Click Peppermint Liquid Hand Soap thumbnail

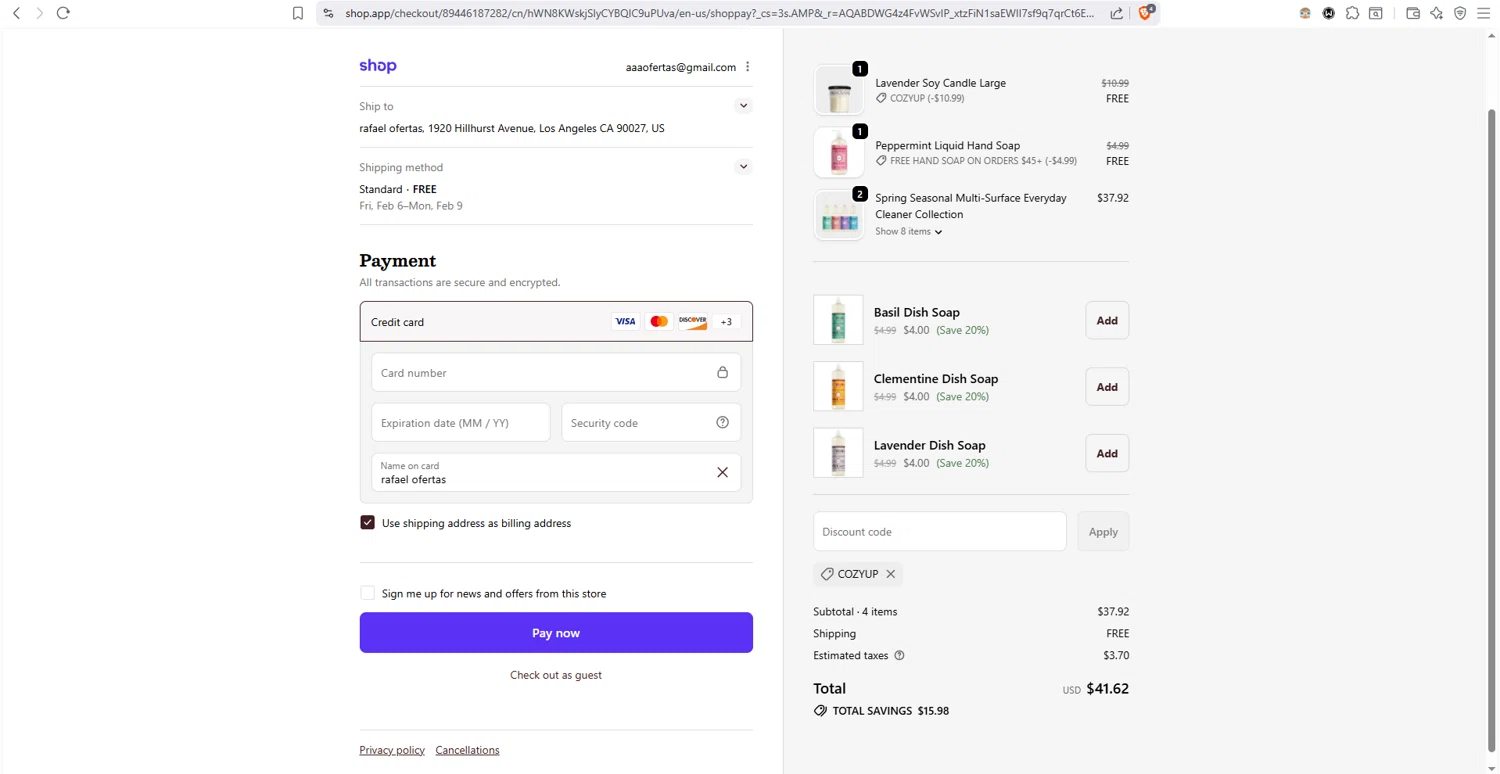pyautogui.click(x=838, y=153)
